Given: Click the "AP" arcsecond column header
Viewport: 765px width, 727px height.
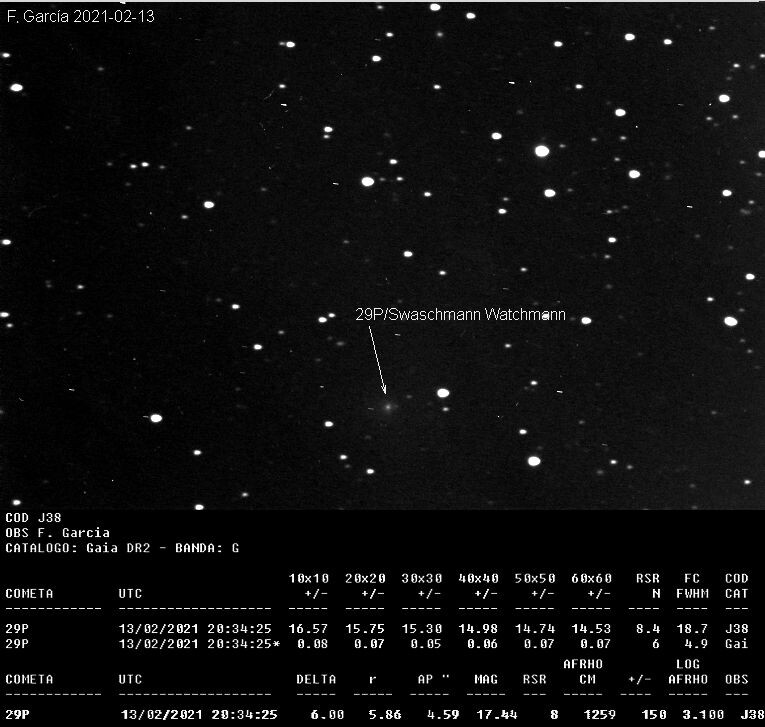Looking at the screenshot, I should click(x=433, y=680).
